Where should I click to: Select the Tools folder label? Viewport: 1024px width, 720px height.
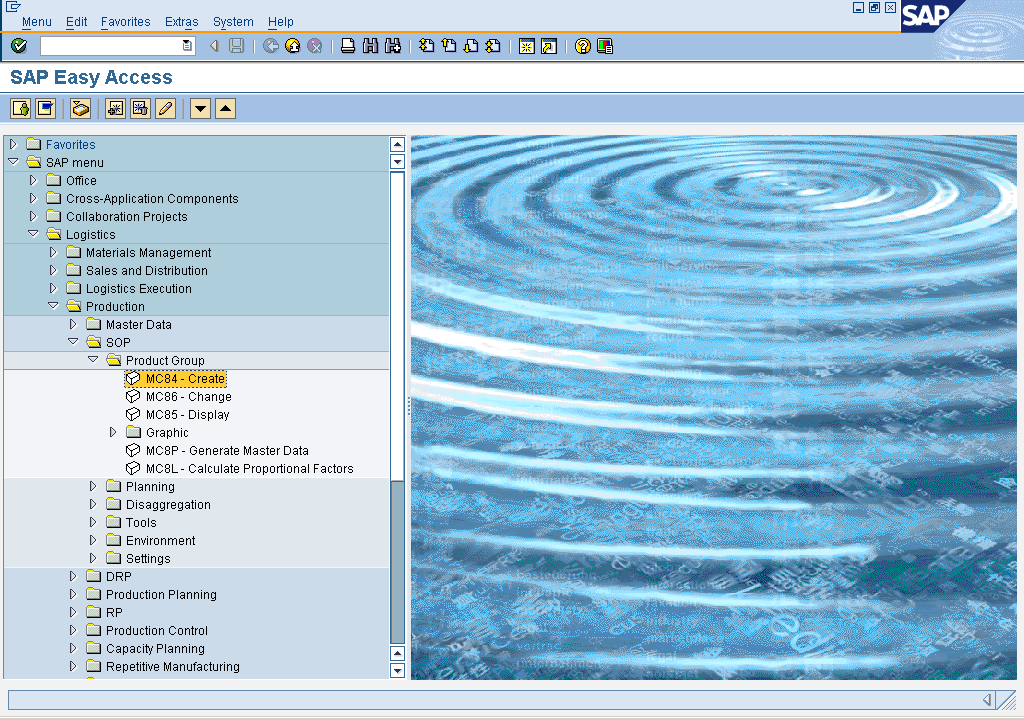pyautogui.click(x=141, y=522)
